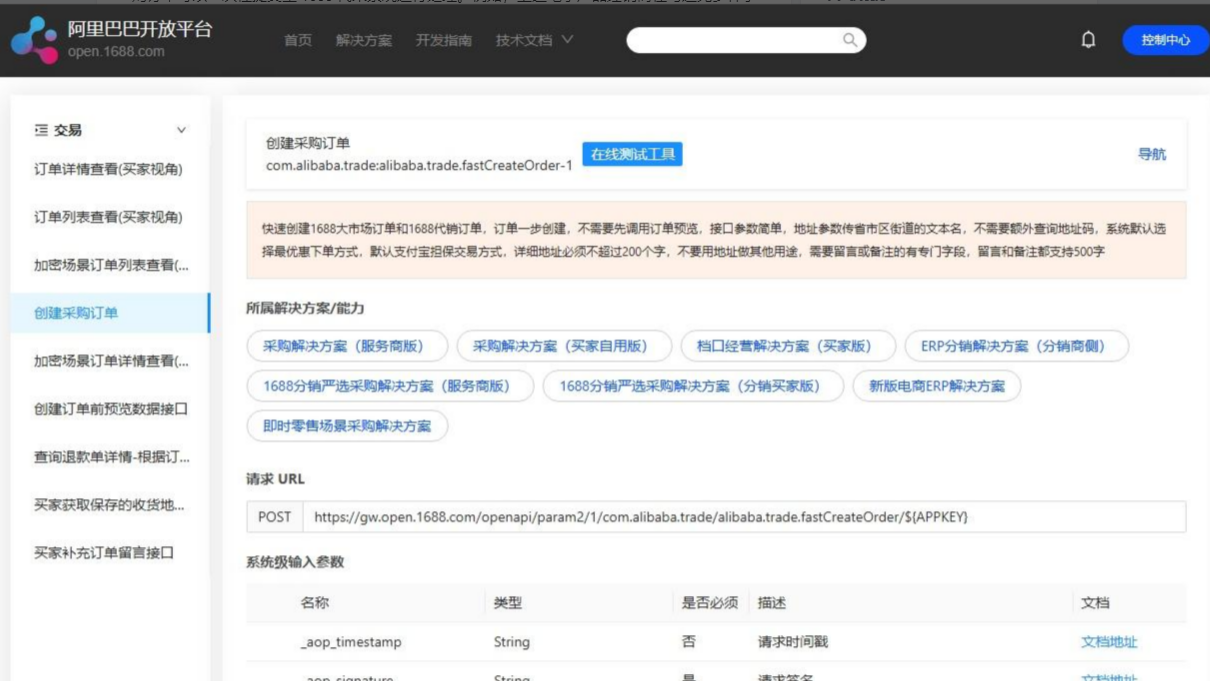
Task: Click the ERP分销解决方案（分销商侧） tag
Action: tap(1017, 346)
